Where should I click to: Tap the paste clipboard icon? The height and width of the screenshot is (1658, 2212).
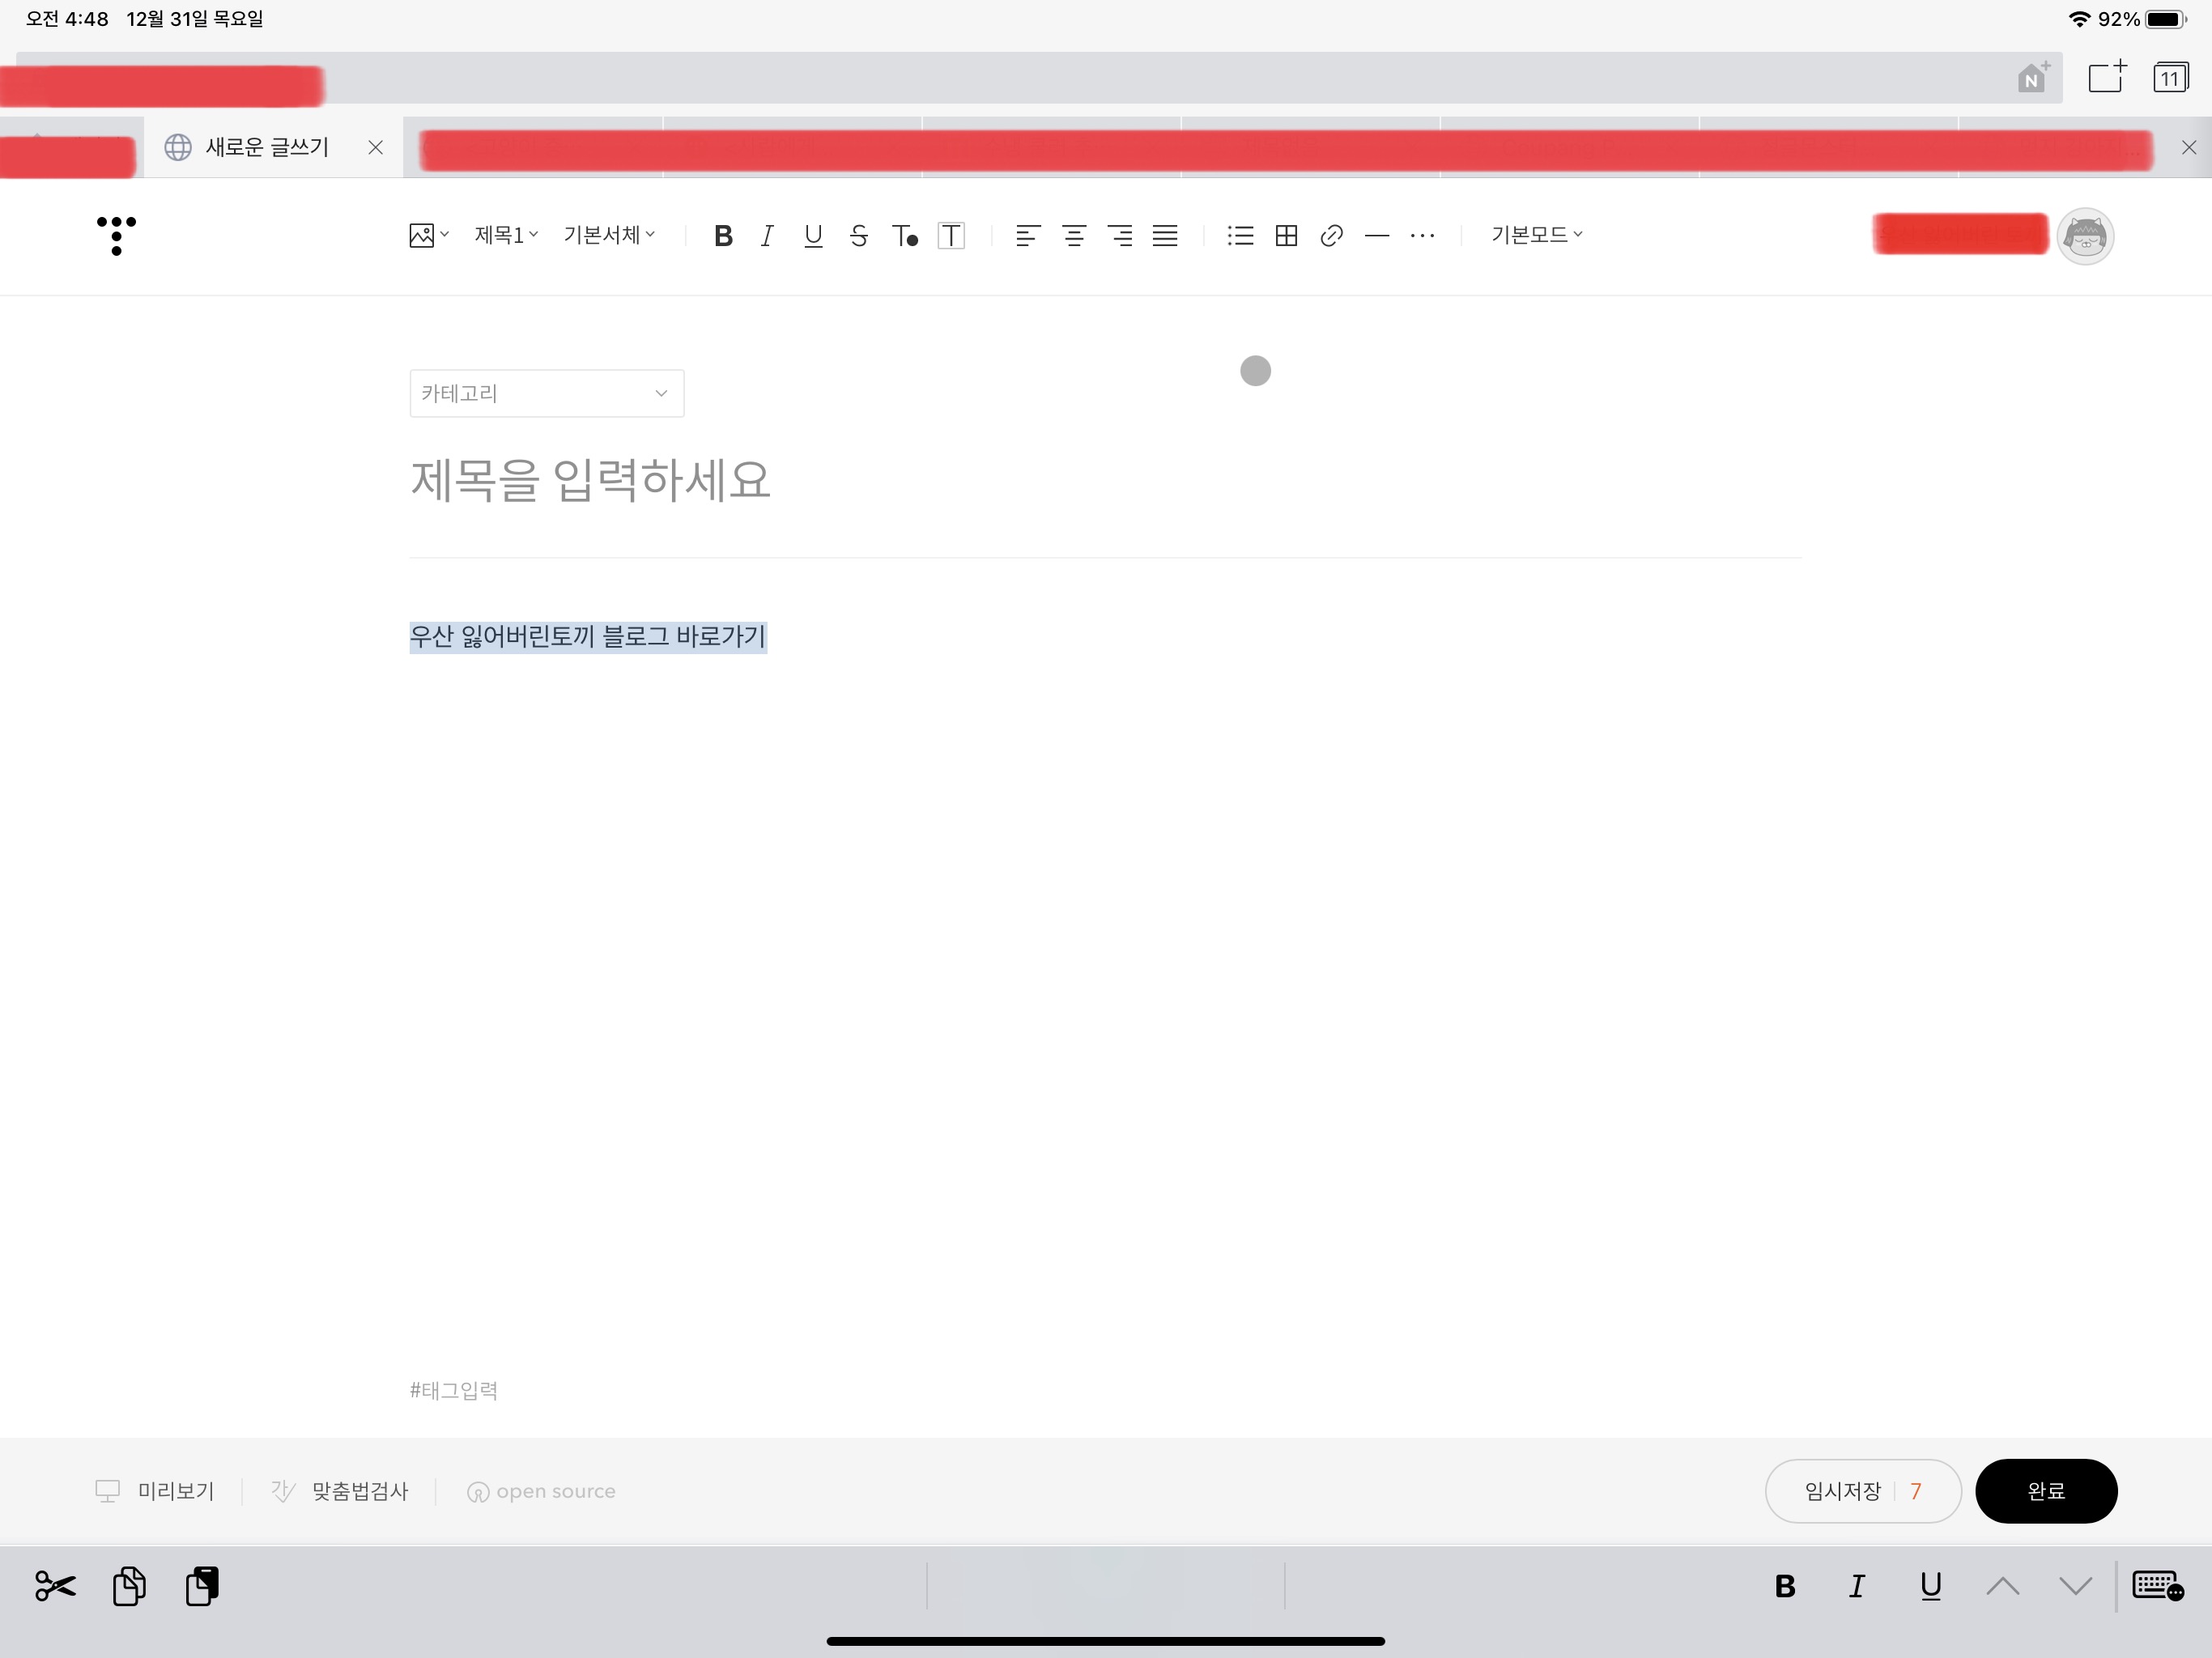pyautogui.click(x=202, y=1586)
